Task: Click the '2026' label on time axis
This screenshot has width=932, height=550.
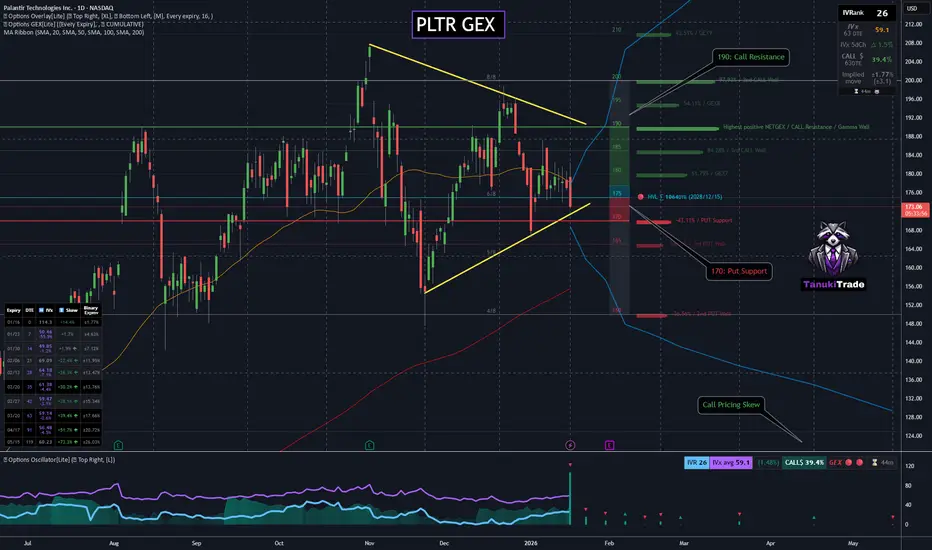Action: coord(531,543)
